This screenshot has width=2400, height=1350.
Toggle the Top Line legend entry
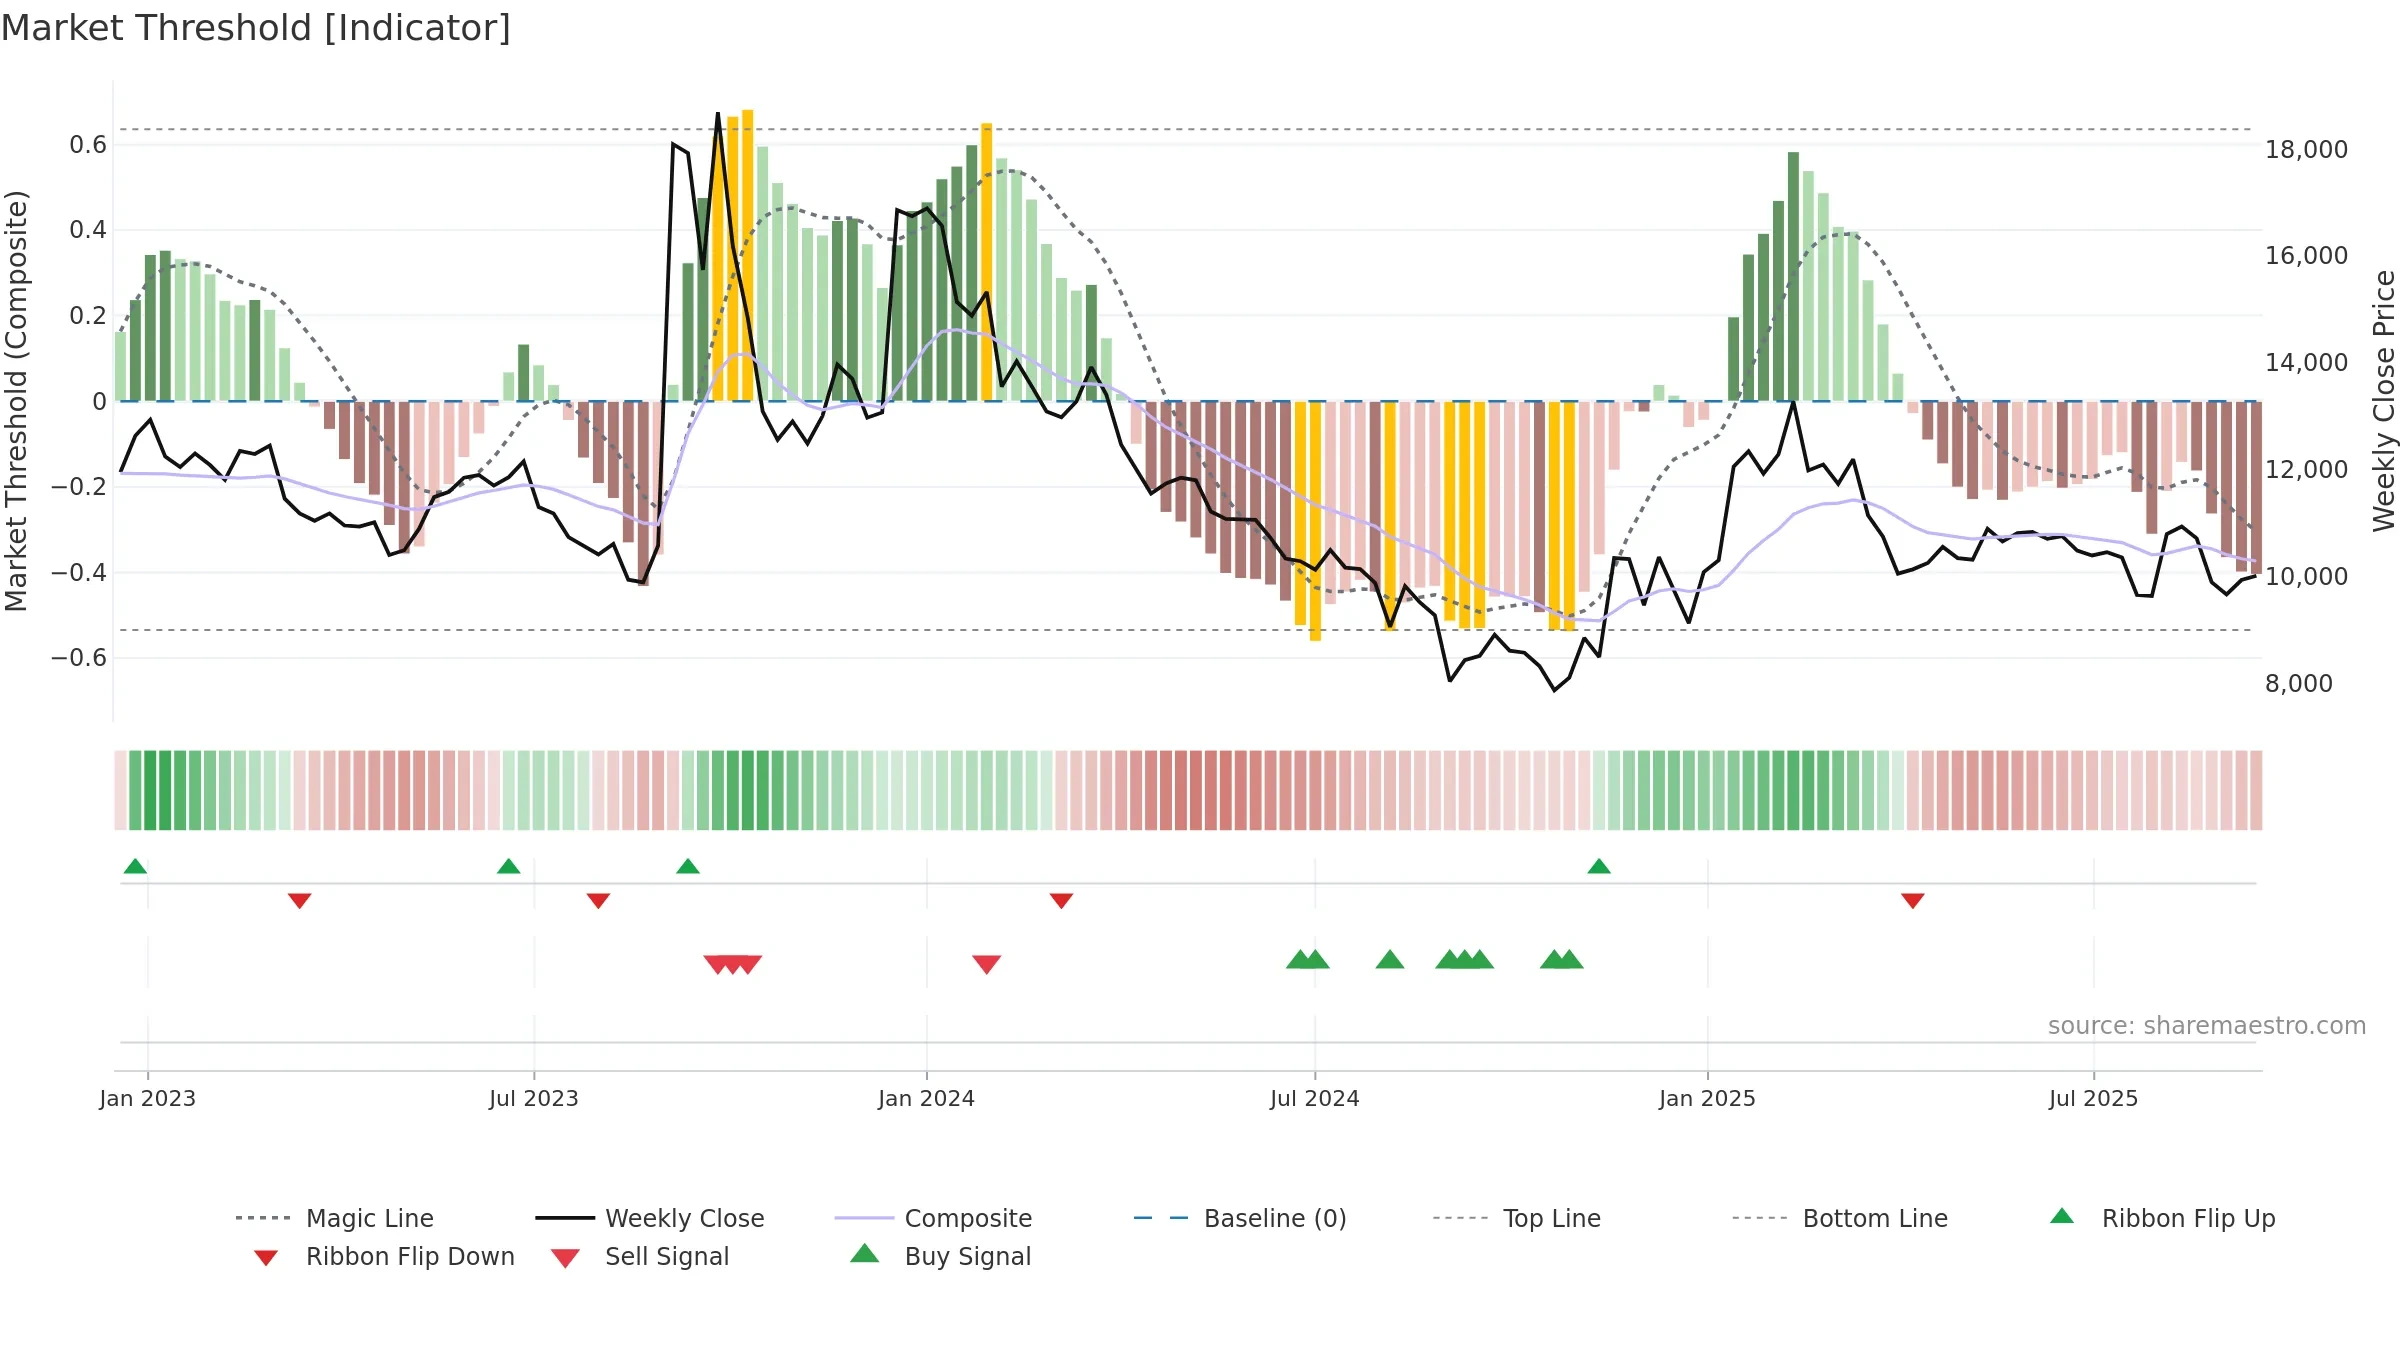1516,1218
